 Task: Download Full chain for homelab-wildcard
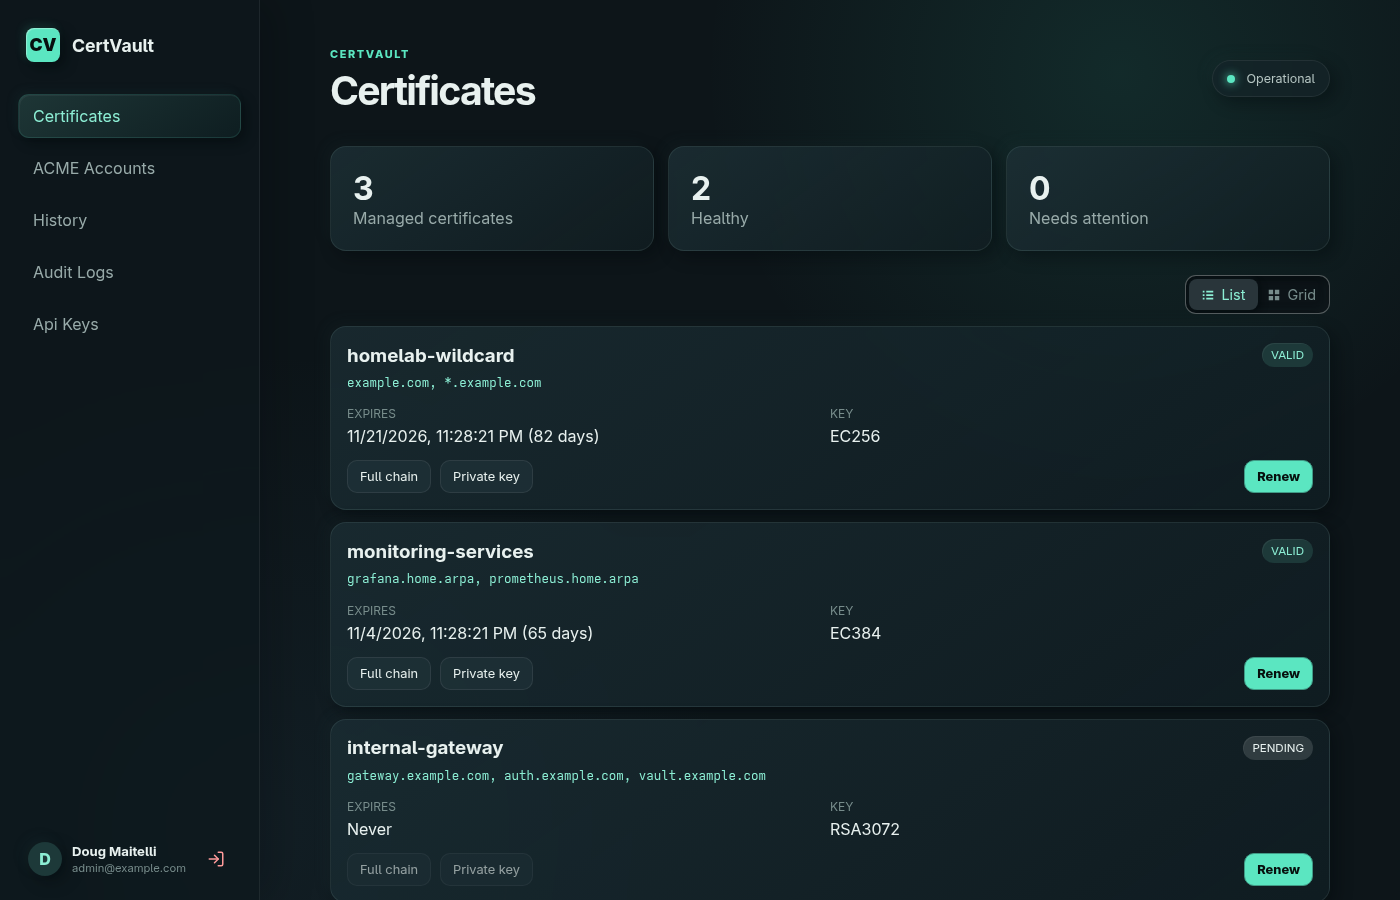click(x=389, y=477)
